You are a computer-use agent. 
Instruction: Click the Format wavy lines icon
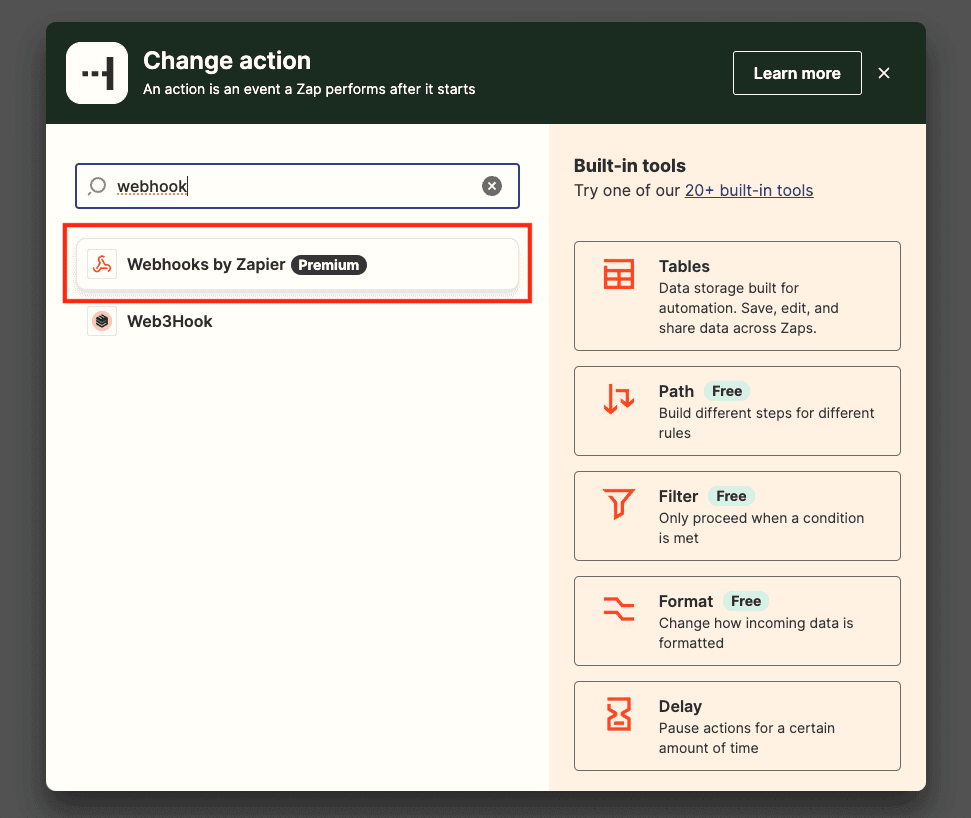619,609
